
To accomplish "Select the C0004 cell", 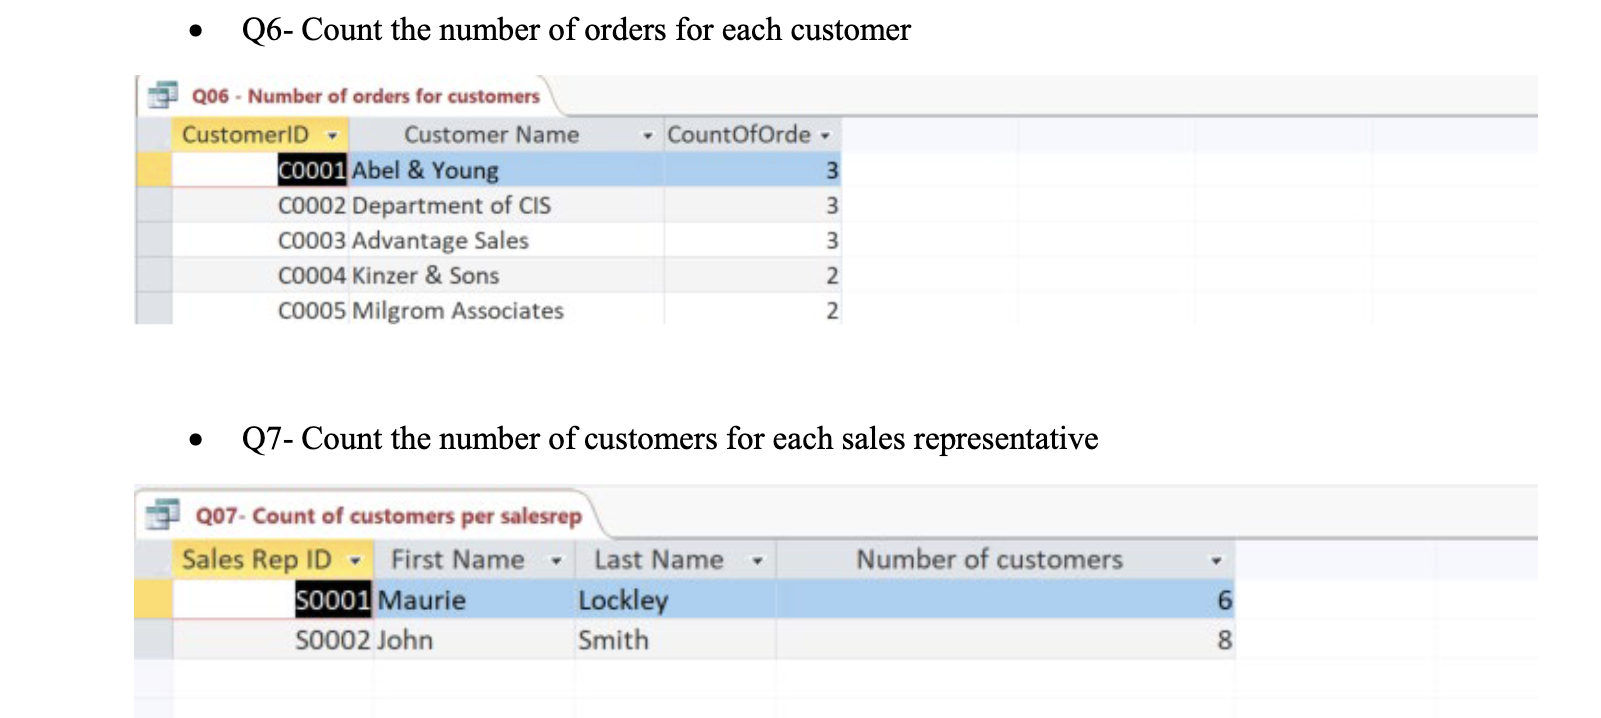I will coord(260,275).
